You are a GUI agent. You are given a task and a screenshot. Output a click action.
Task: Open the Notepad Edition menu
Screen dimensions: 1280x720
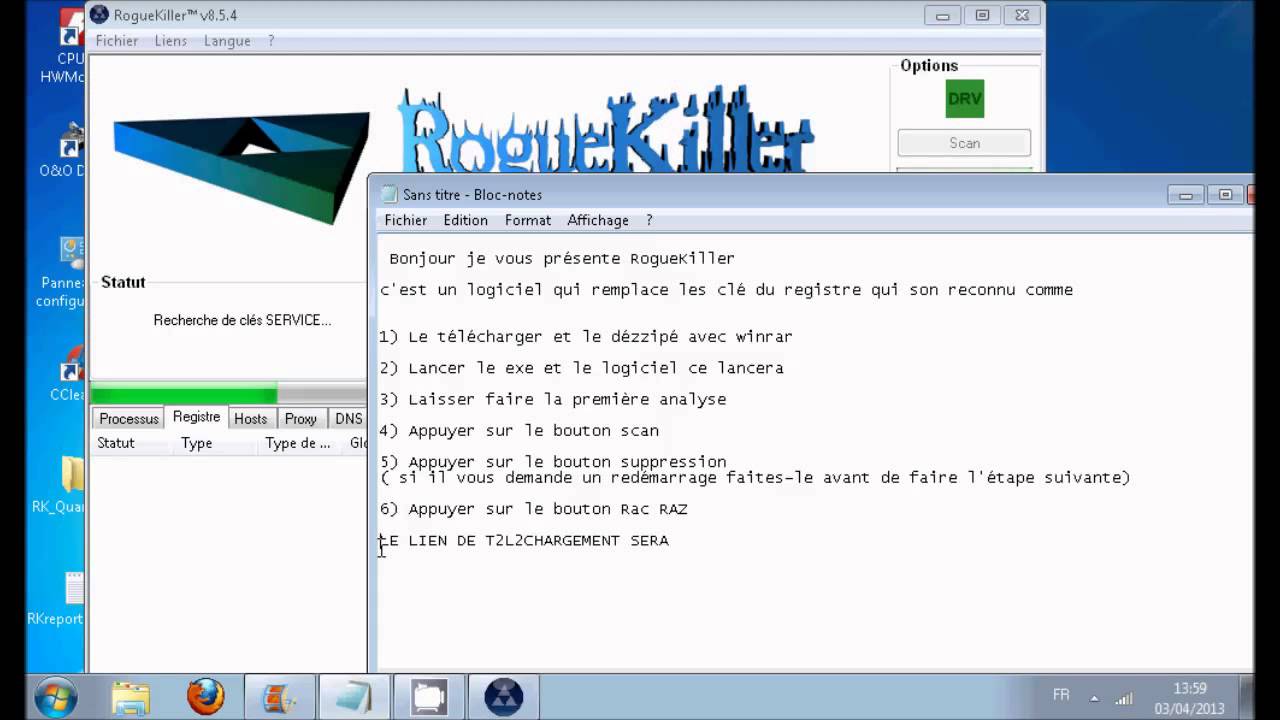(466, 220)
